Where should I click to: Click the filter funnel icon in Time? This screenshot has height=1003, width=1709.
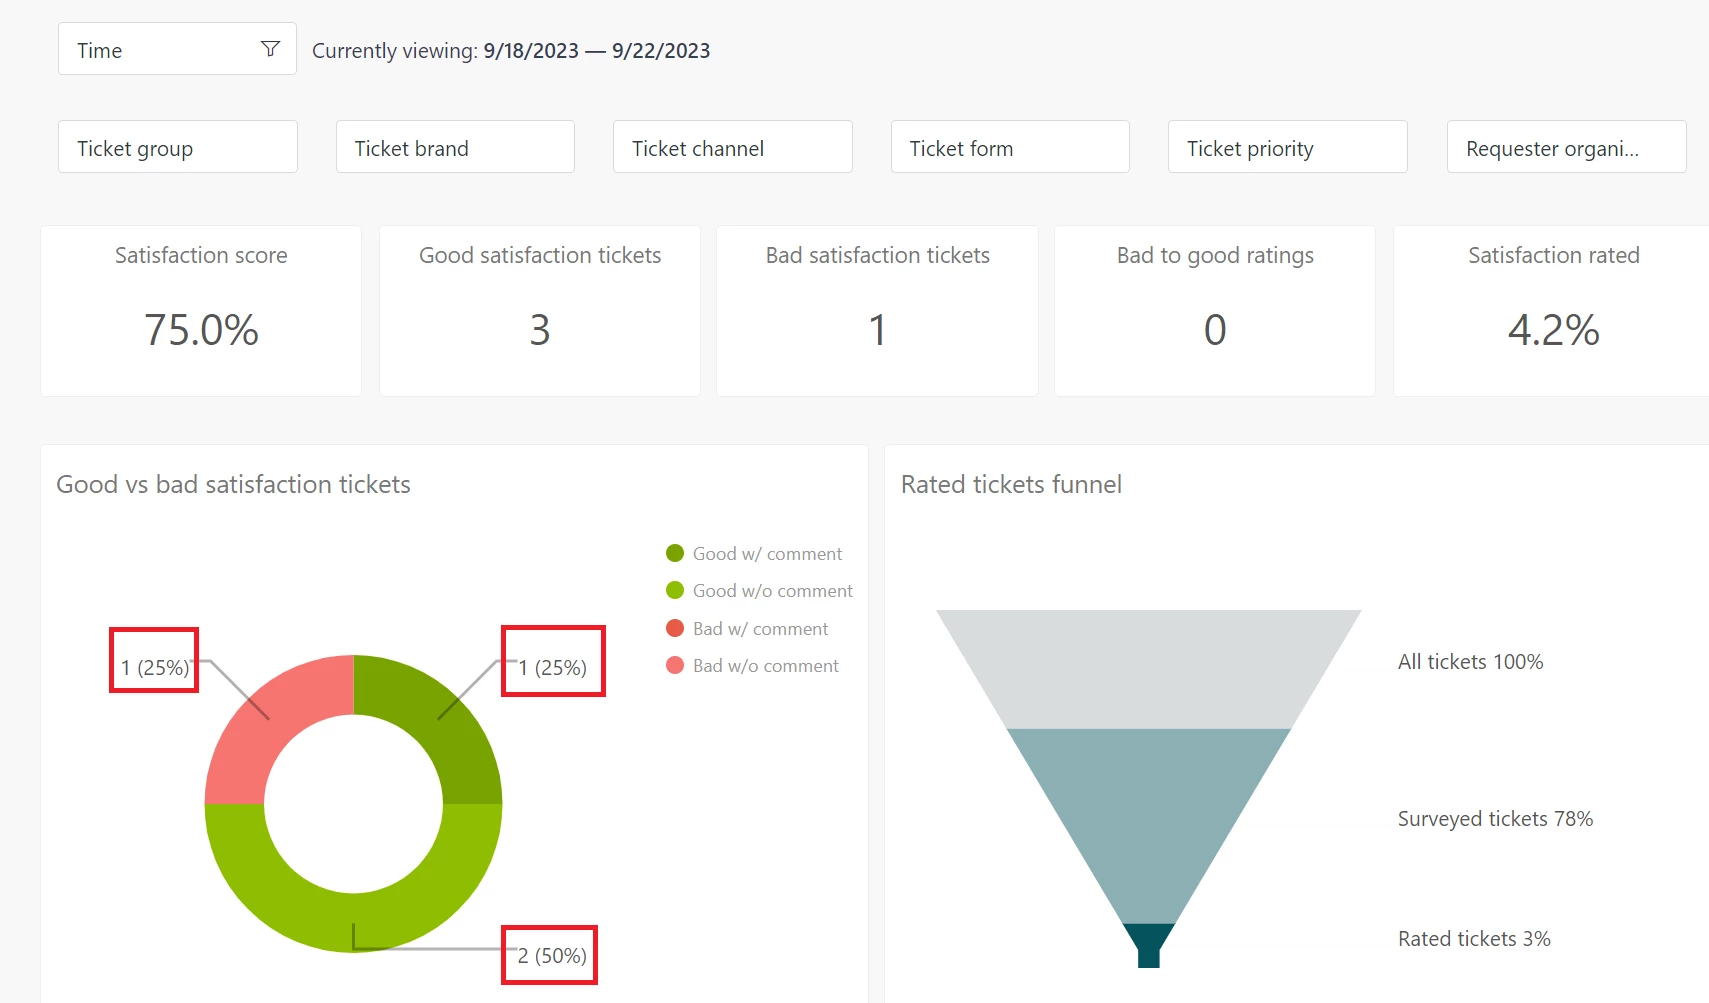click(x=270, y=49)
